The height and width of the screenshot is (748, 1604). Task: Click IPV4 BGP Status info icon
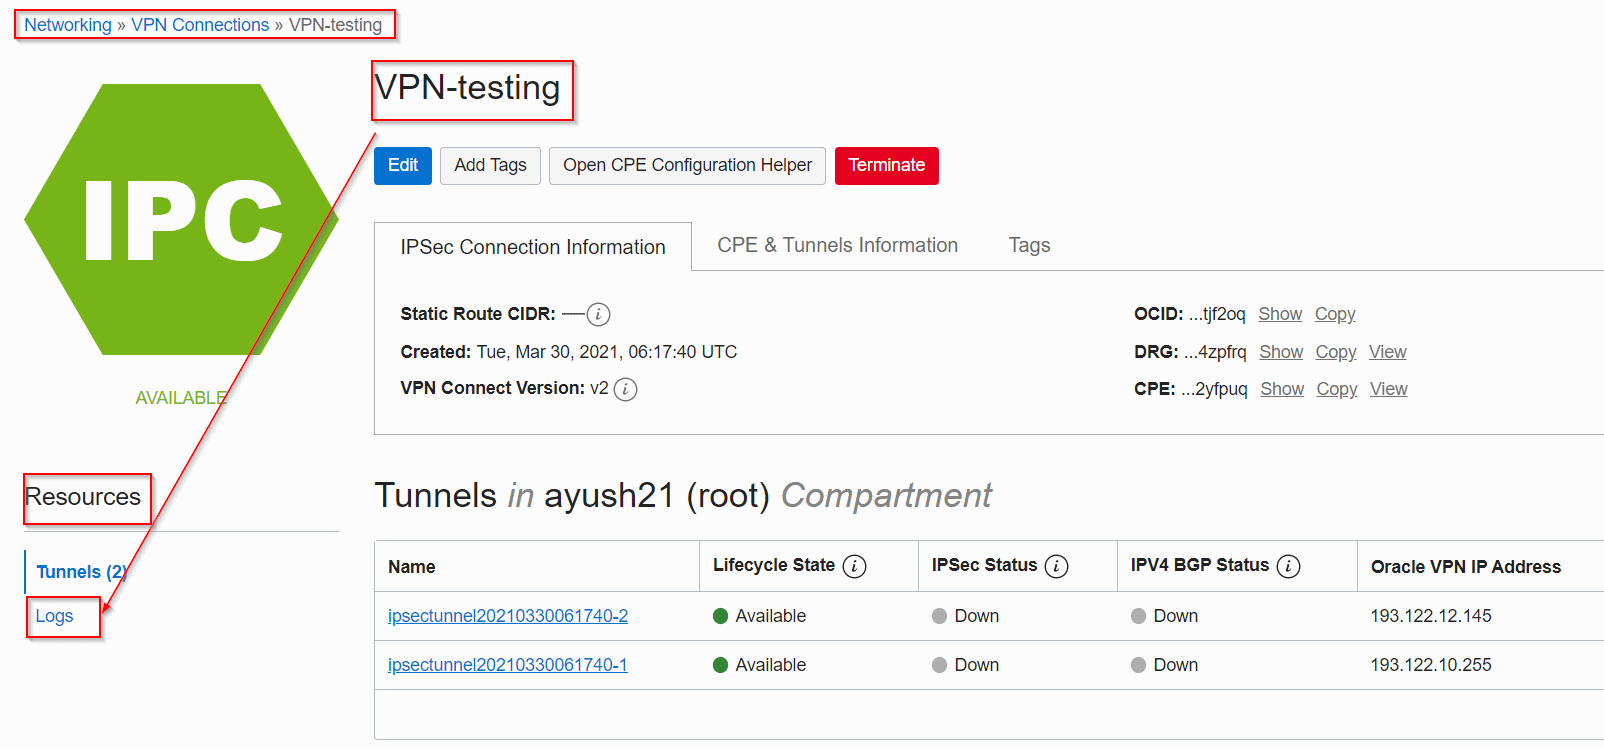coord(1288,567)
